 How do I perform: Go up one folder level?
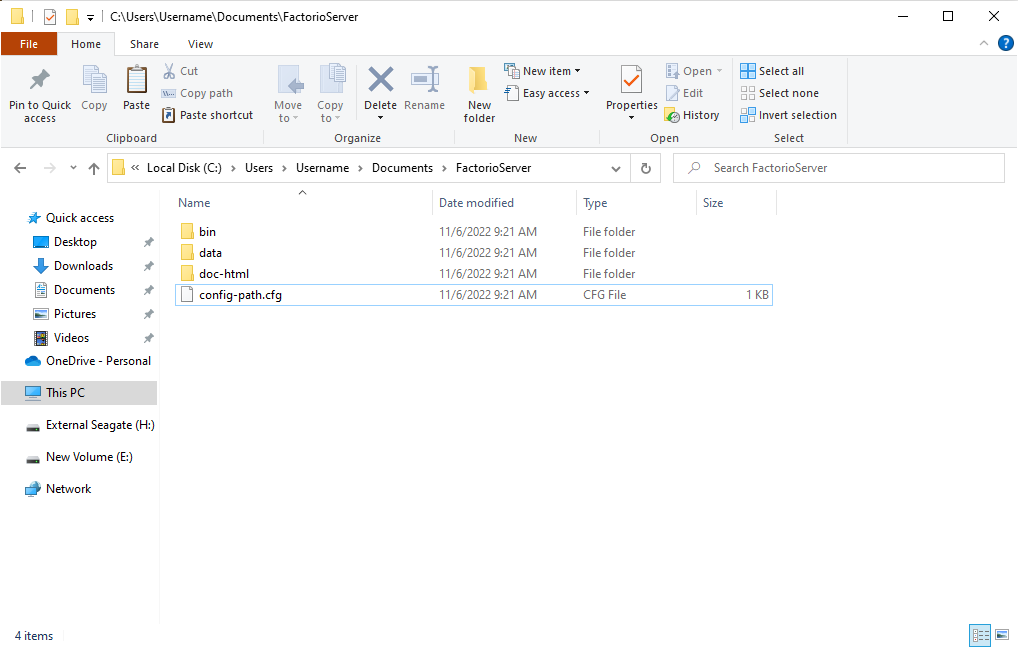pos(94,168)
